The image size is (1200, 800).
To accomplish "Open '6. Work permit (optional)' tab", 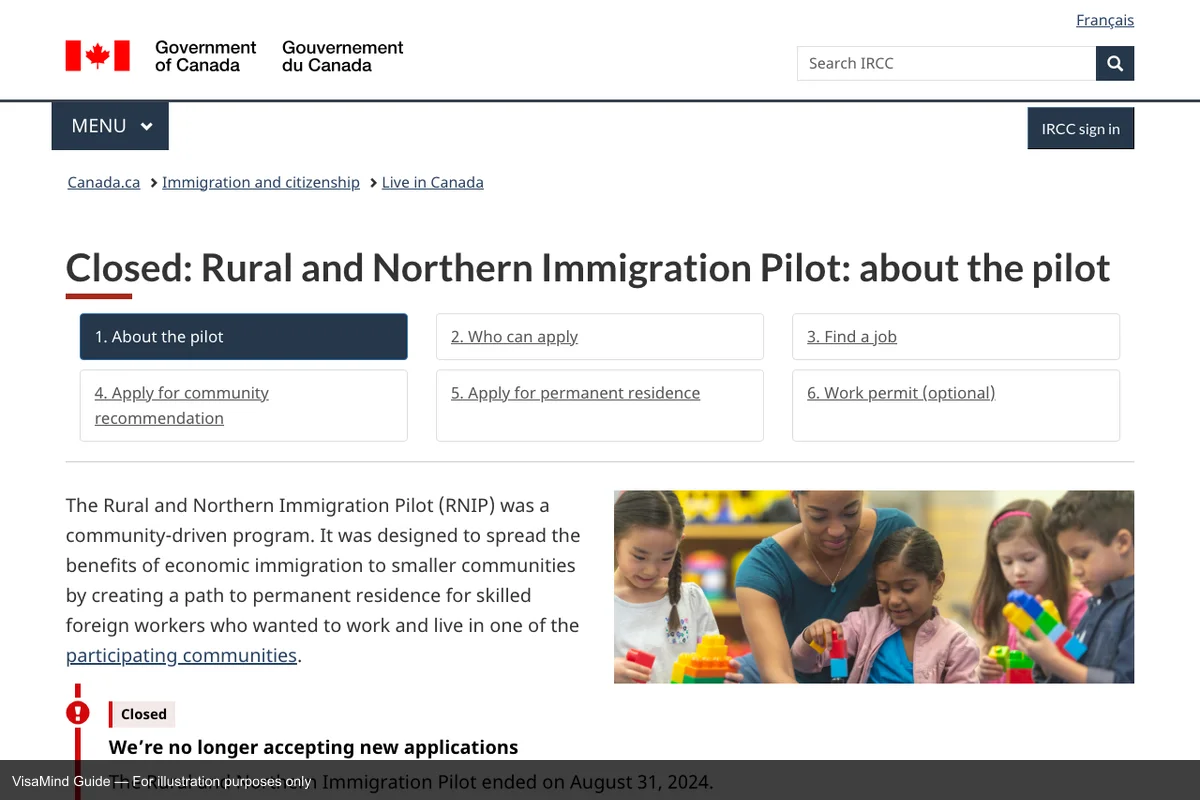I will click(x=900, y=393).
